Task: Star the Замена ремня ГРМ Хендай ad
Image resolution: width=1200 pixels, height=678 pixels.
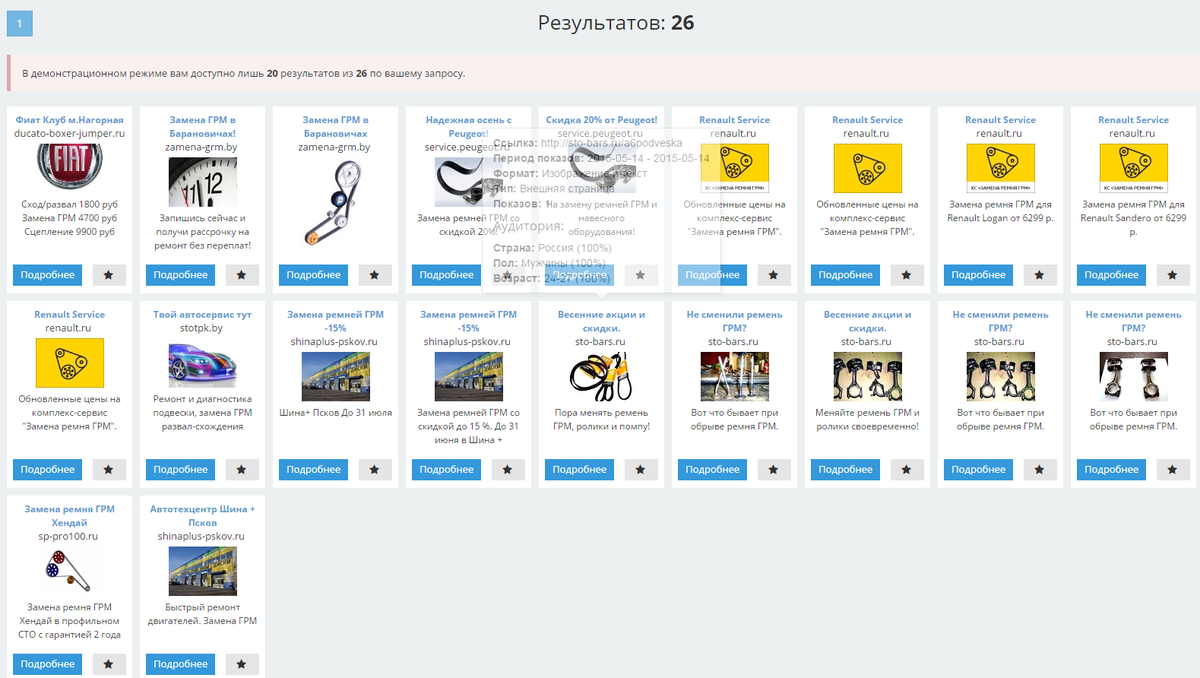Action: pyautogui.click(x=109, y=664)
